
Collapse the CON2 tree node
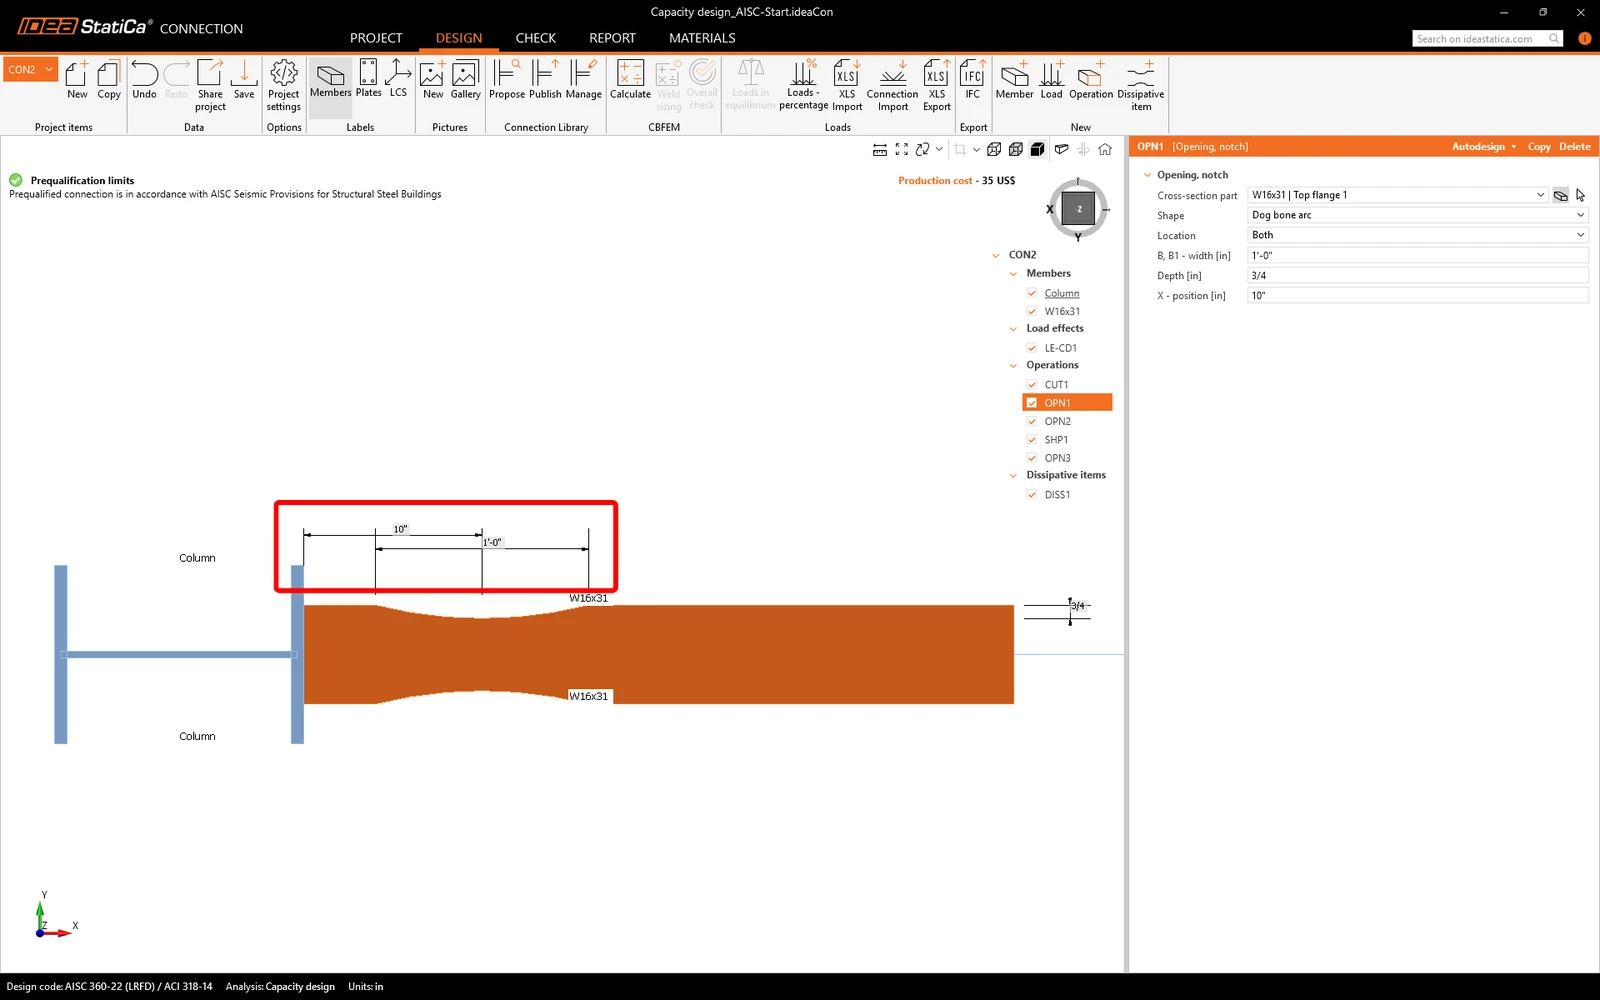point(995,255)
